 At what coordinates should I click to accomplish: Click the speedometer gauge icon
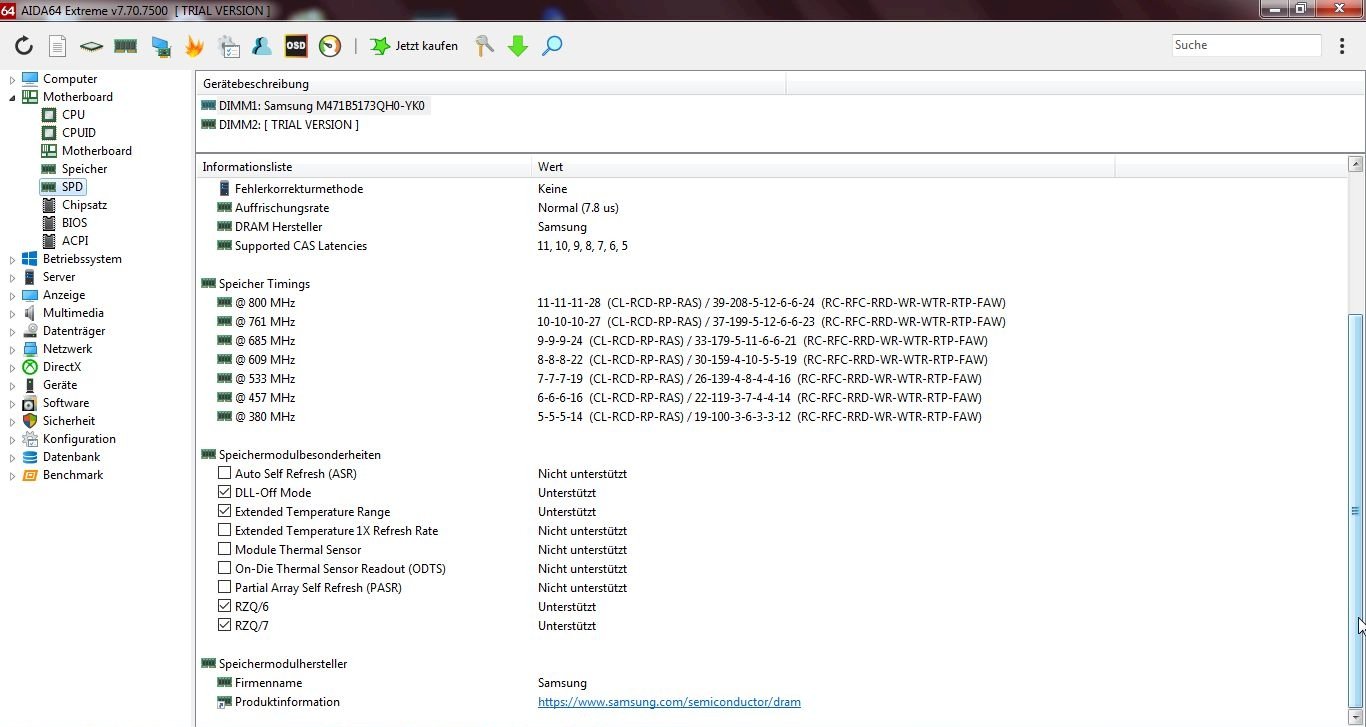point(330,46)
